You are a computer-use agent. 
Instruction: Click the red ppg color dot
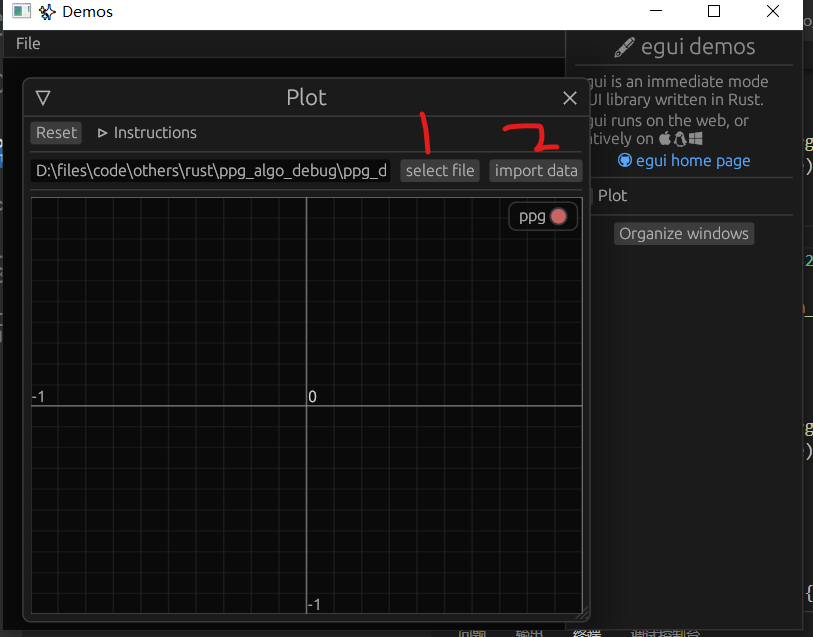[558, 216]
